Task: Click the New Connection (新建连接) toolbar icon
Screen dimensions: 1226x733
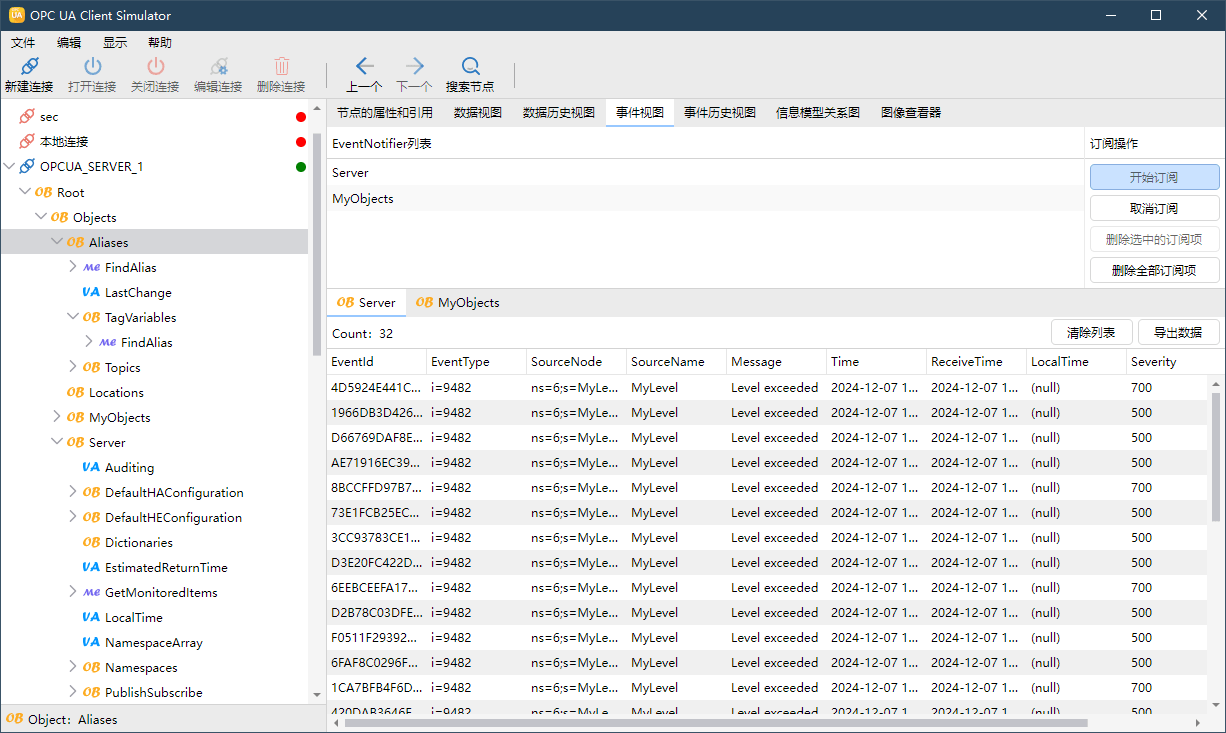Action: 29,68
